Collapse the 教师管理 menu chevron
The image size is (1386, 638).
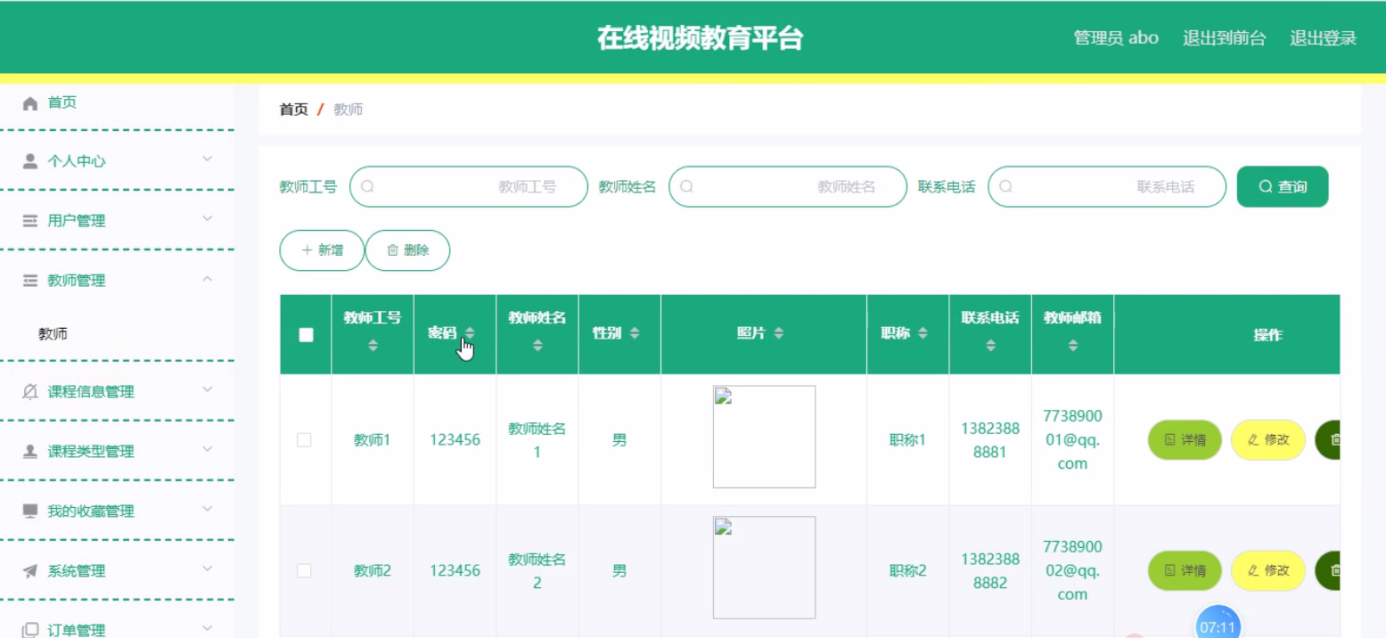tap(207, 279)
